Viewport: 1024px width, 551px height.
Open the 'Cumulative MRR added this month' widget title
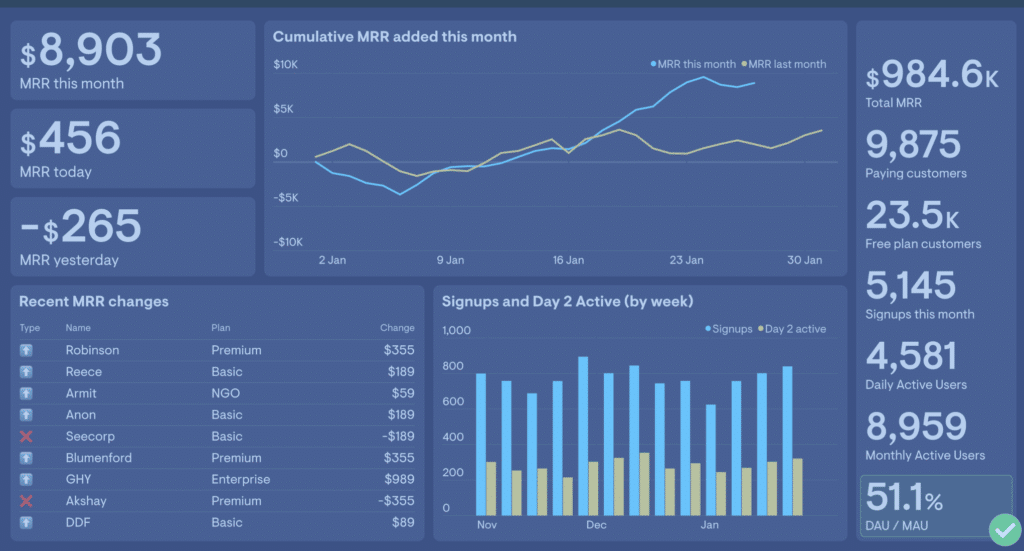click(x=395, y=37)
